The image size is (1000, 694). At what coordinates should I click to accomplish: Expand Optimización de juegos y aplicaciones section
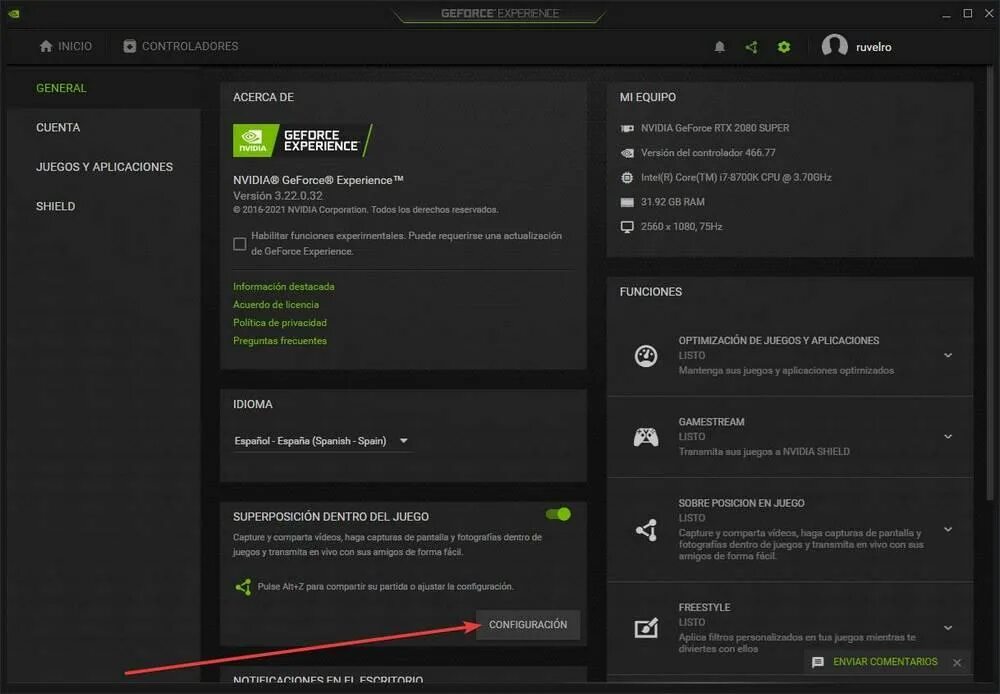pyautogui.click(x=948, y=355)
